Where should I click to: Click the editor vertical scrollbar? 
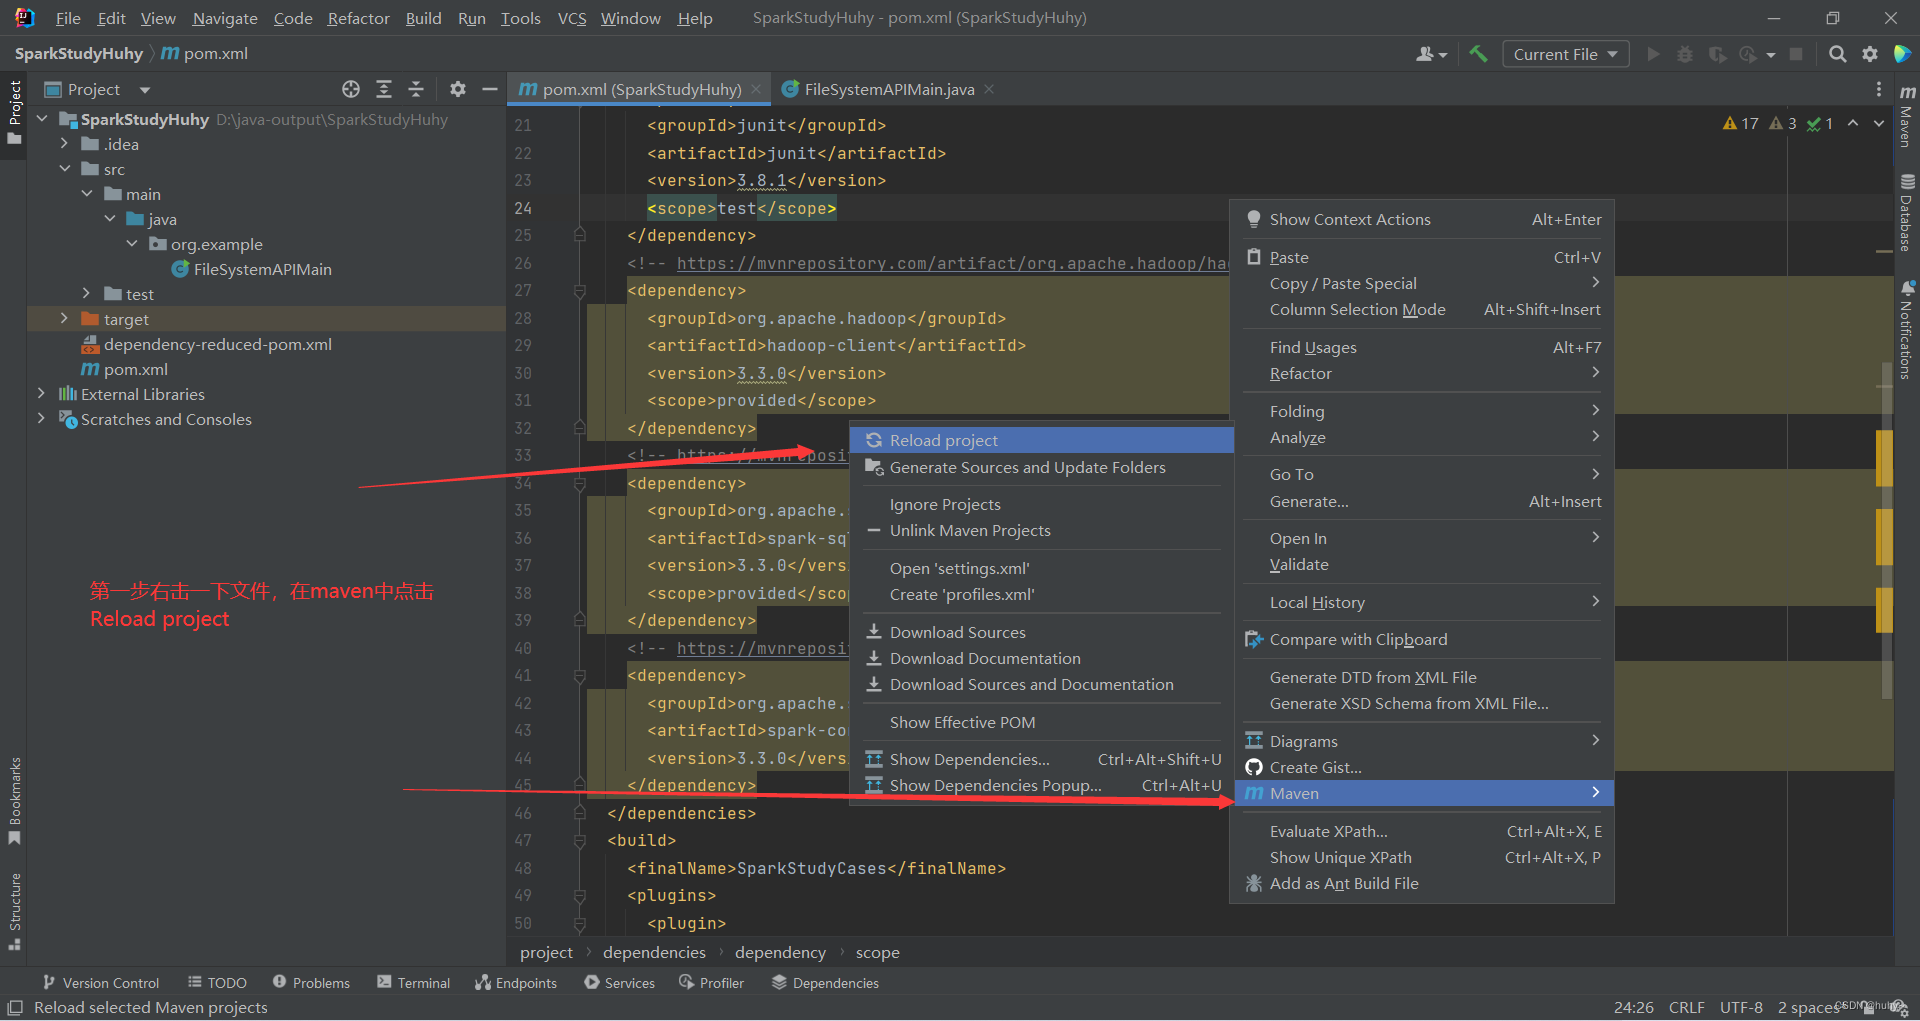pyautogui.click(x=1886, y=530)
